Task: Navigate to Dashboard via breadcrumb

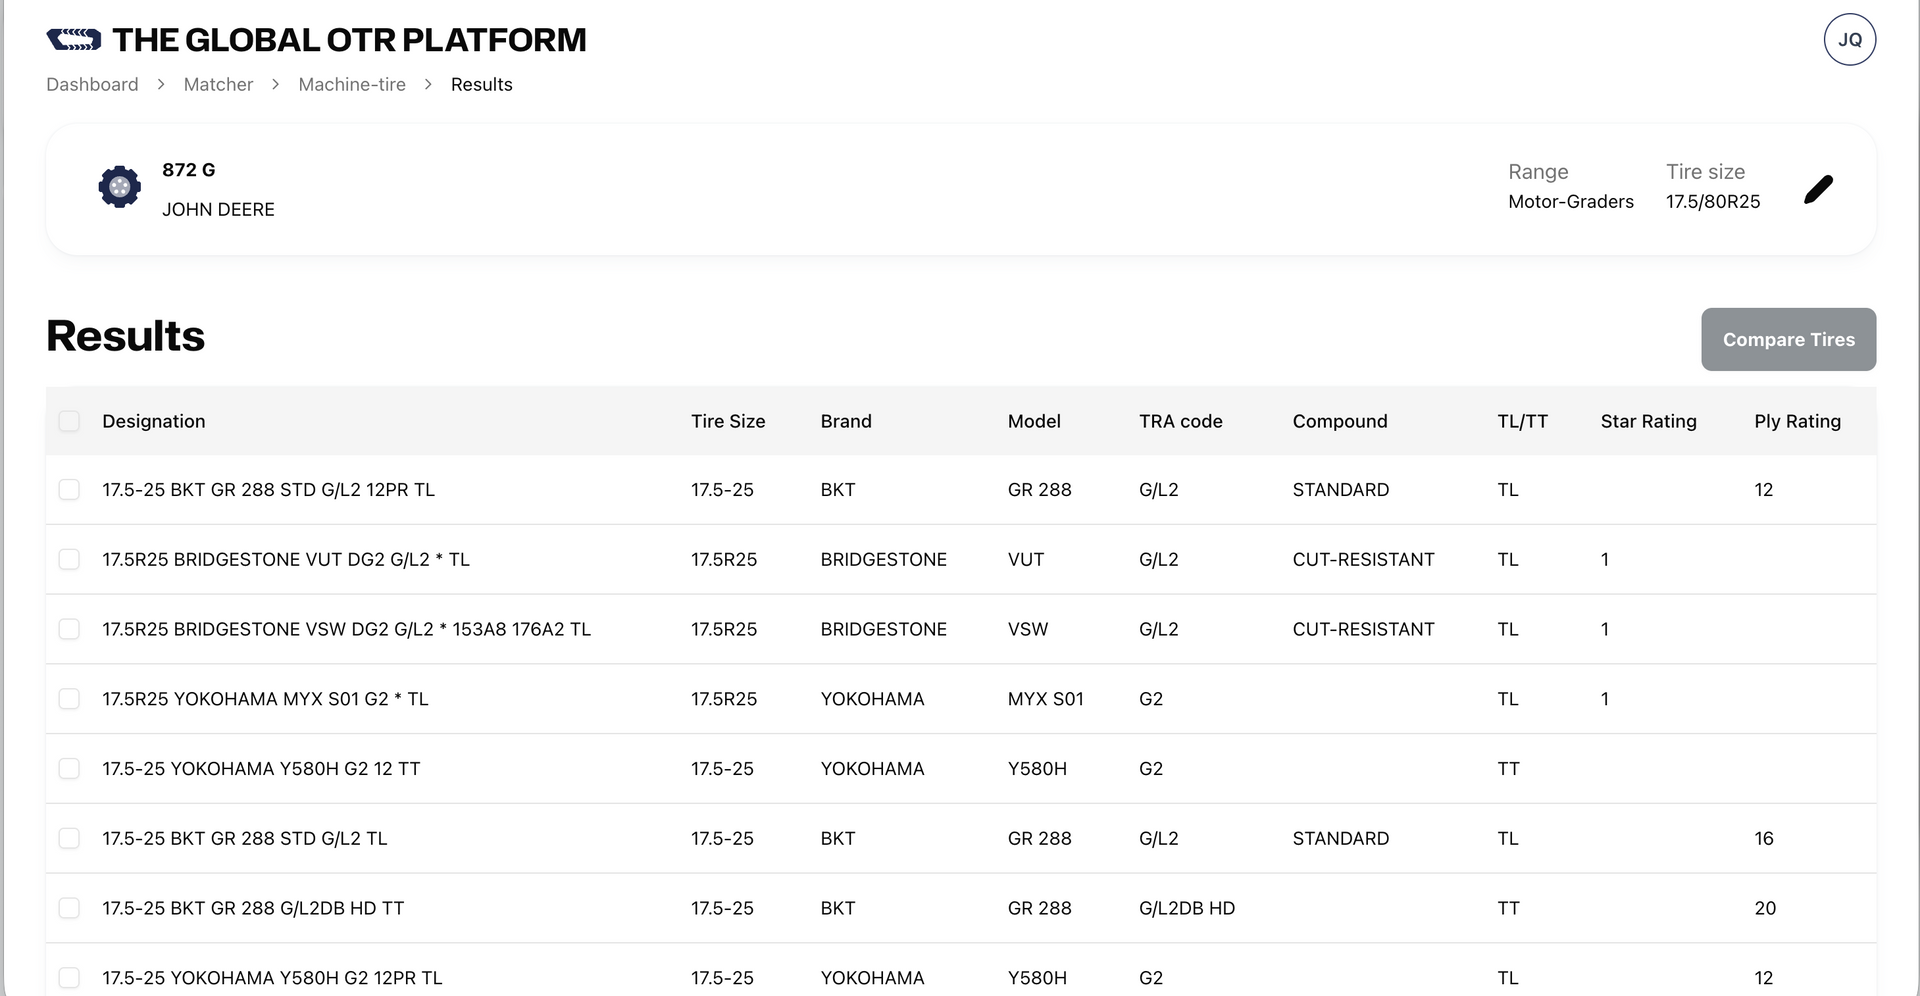Action: pyautogui.click(x=91, y=84)
